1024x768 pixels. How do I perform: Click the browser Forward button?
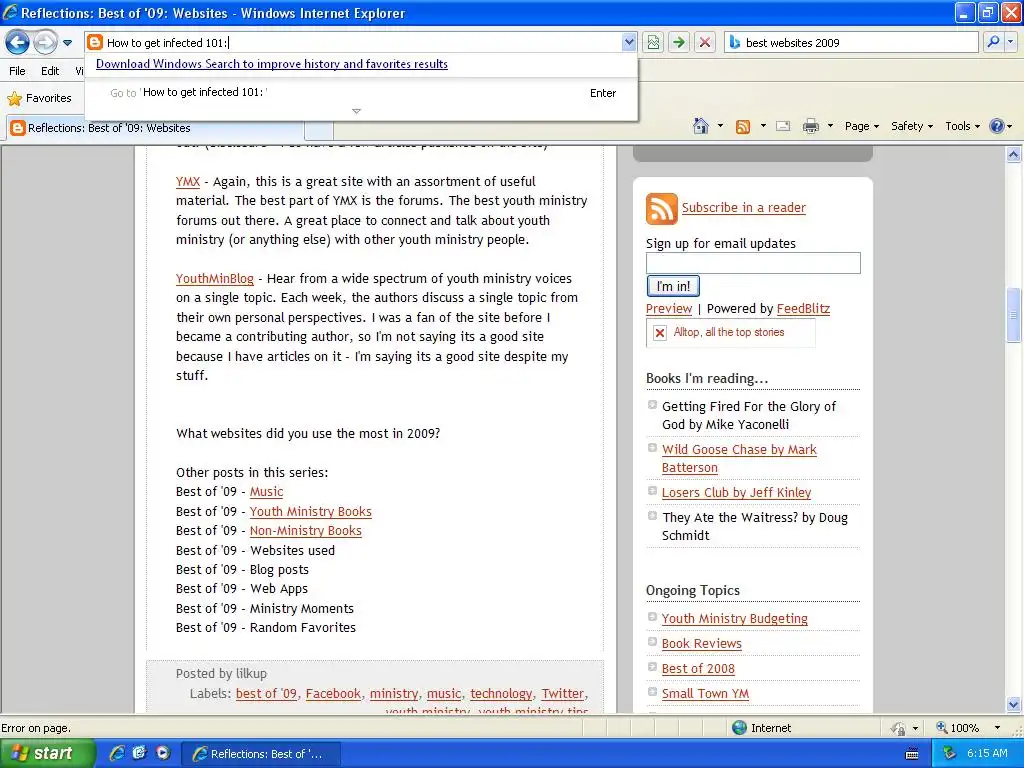(45, 43)
